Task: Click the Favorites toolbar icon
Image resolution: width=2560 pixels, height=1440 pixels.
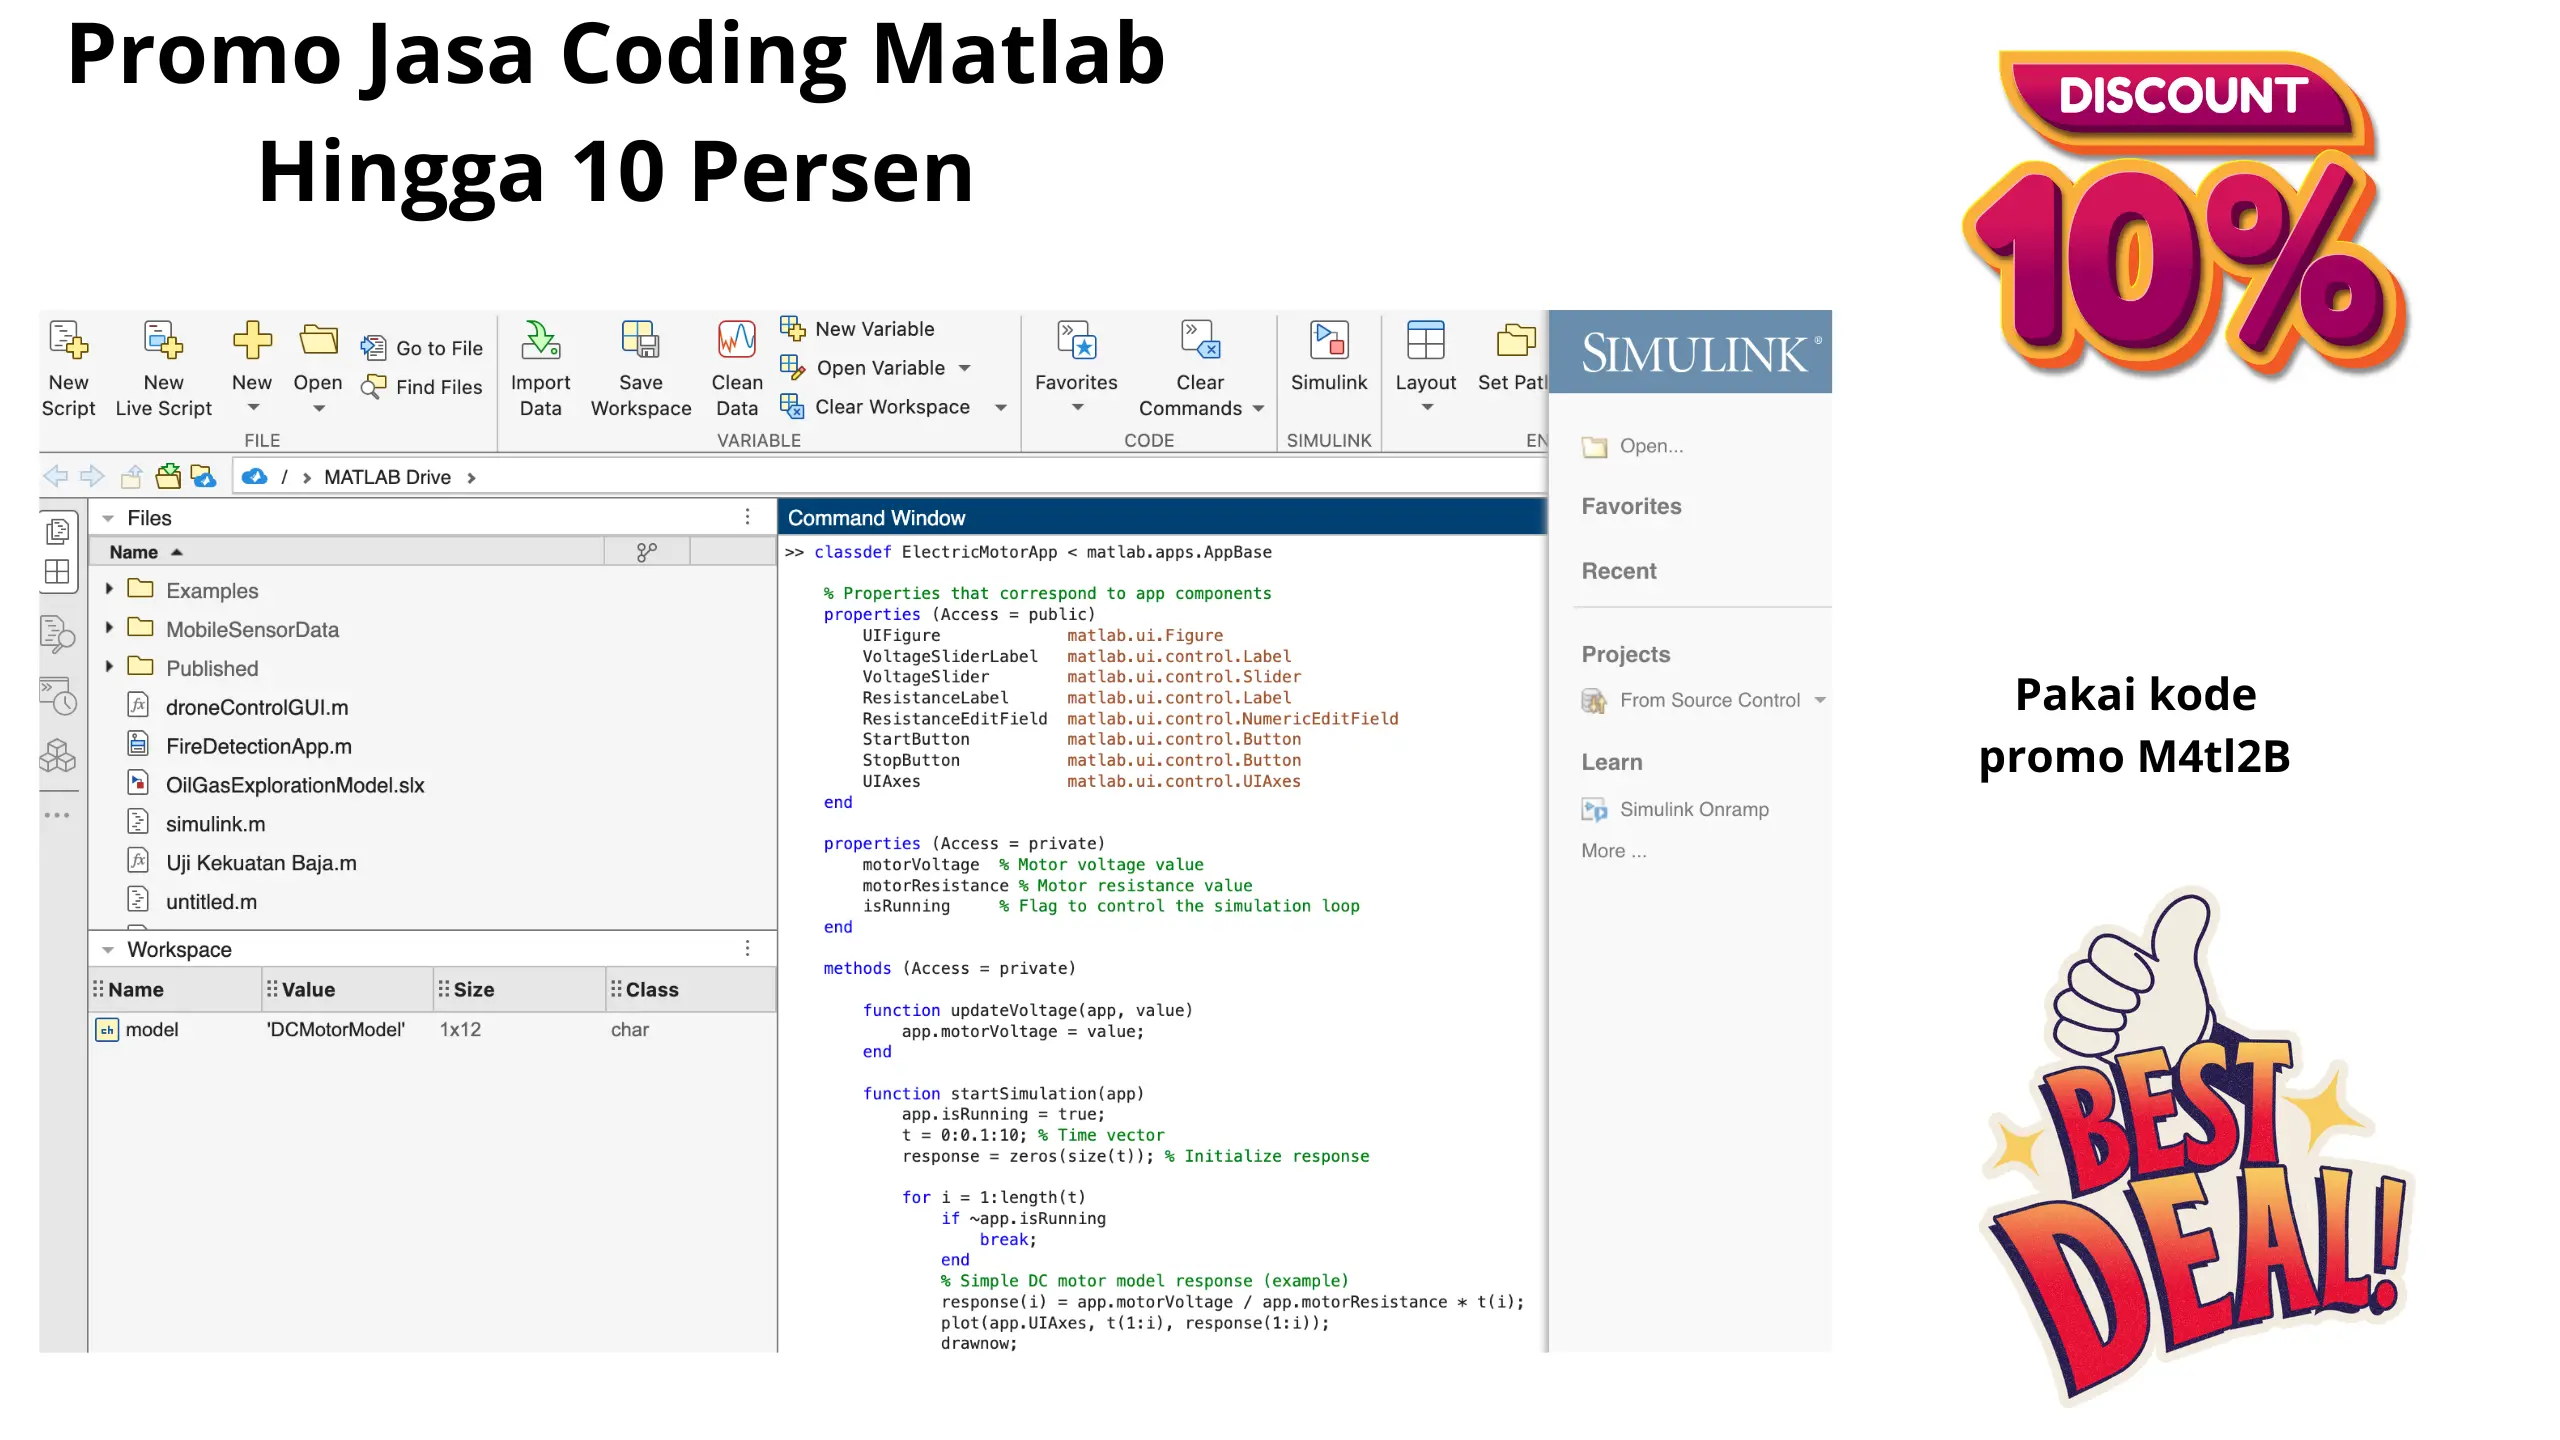Action: coord(1077,340)
